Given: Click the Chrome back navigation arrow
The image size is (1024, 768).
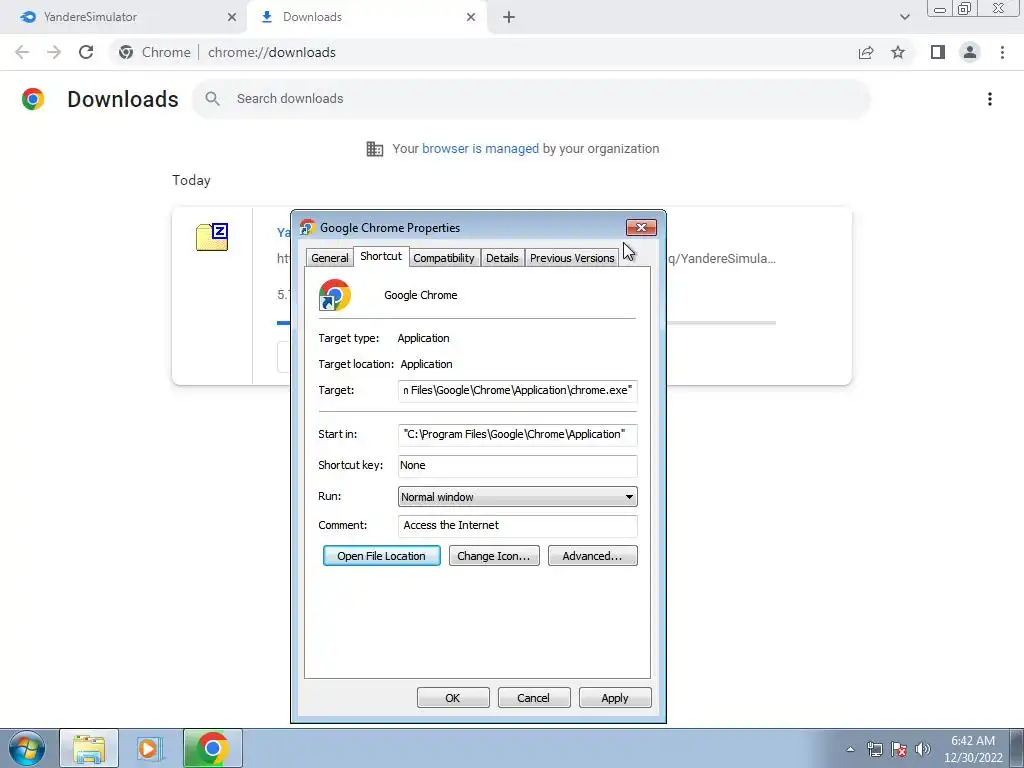Looking at the screenshot, I should [22, 52].
